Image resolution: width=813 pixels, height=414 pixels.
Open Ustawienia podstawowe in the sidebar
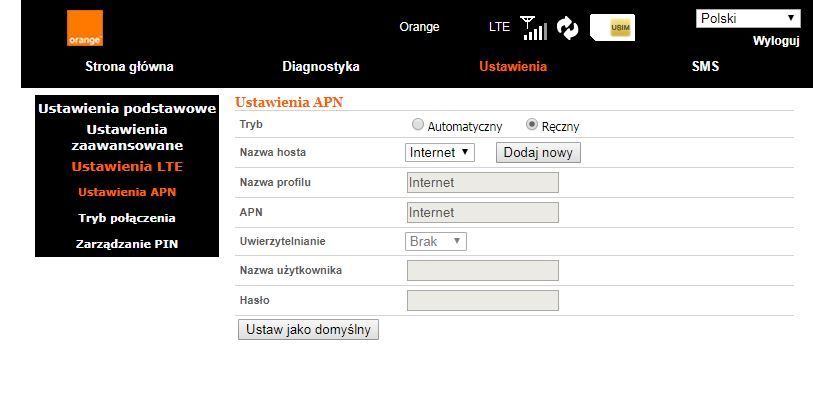pos(127,108)
